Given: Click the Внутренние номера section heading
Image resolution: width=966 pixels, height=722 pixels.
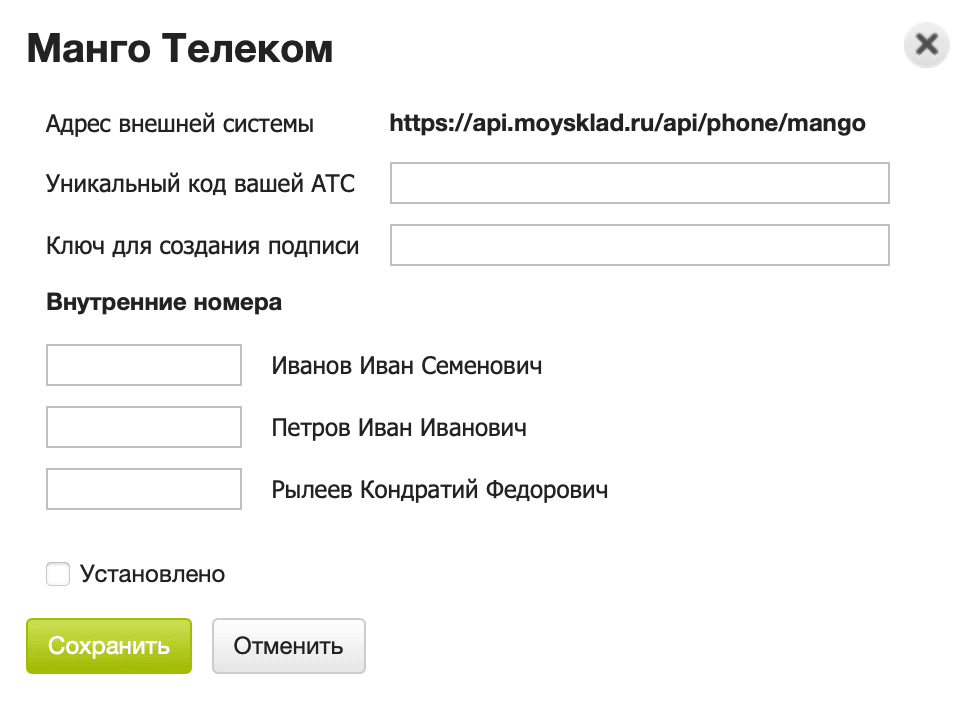Looking at the screenshot, I should point(162,302).
